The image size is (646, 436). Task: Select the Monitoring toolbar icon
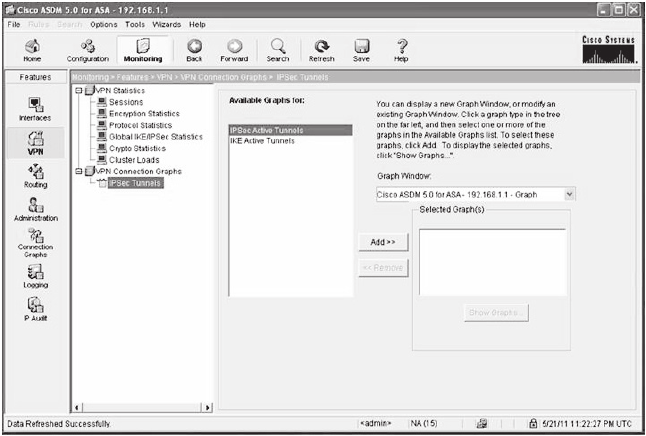click(143, 50)
